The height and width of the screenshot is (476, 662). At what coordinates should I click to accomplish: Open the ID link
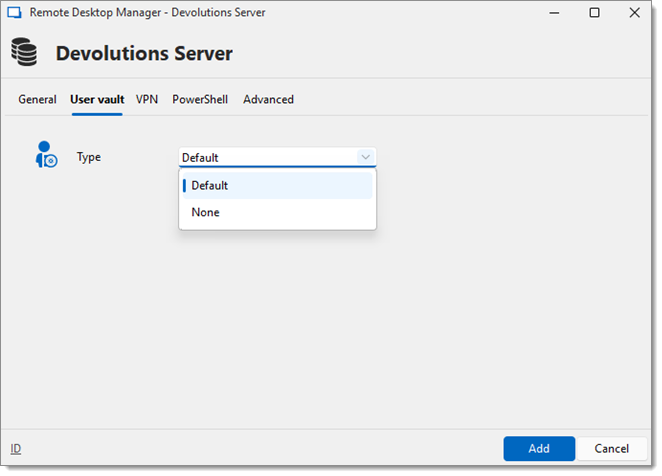click(x=16, y=449)
